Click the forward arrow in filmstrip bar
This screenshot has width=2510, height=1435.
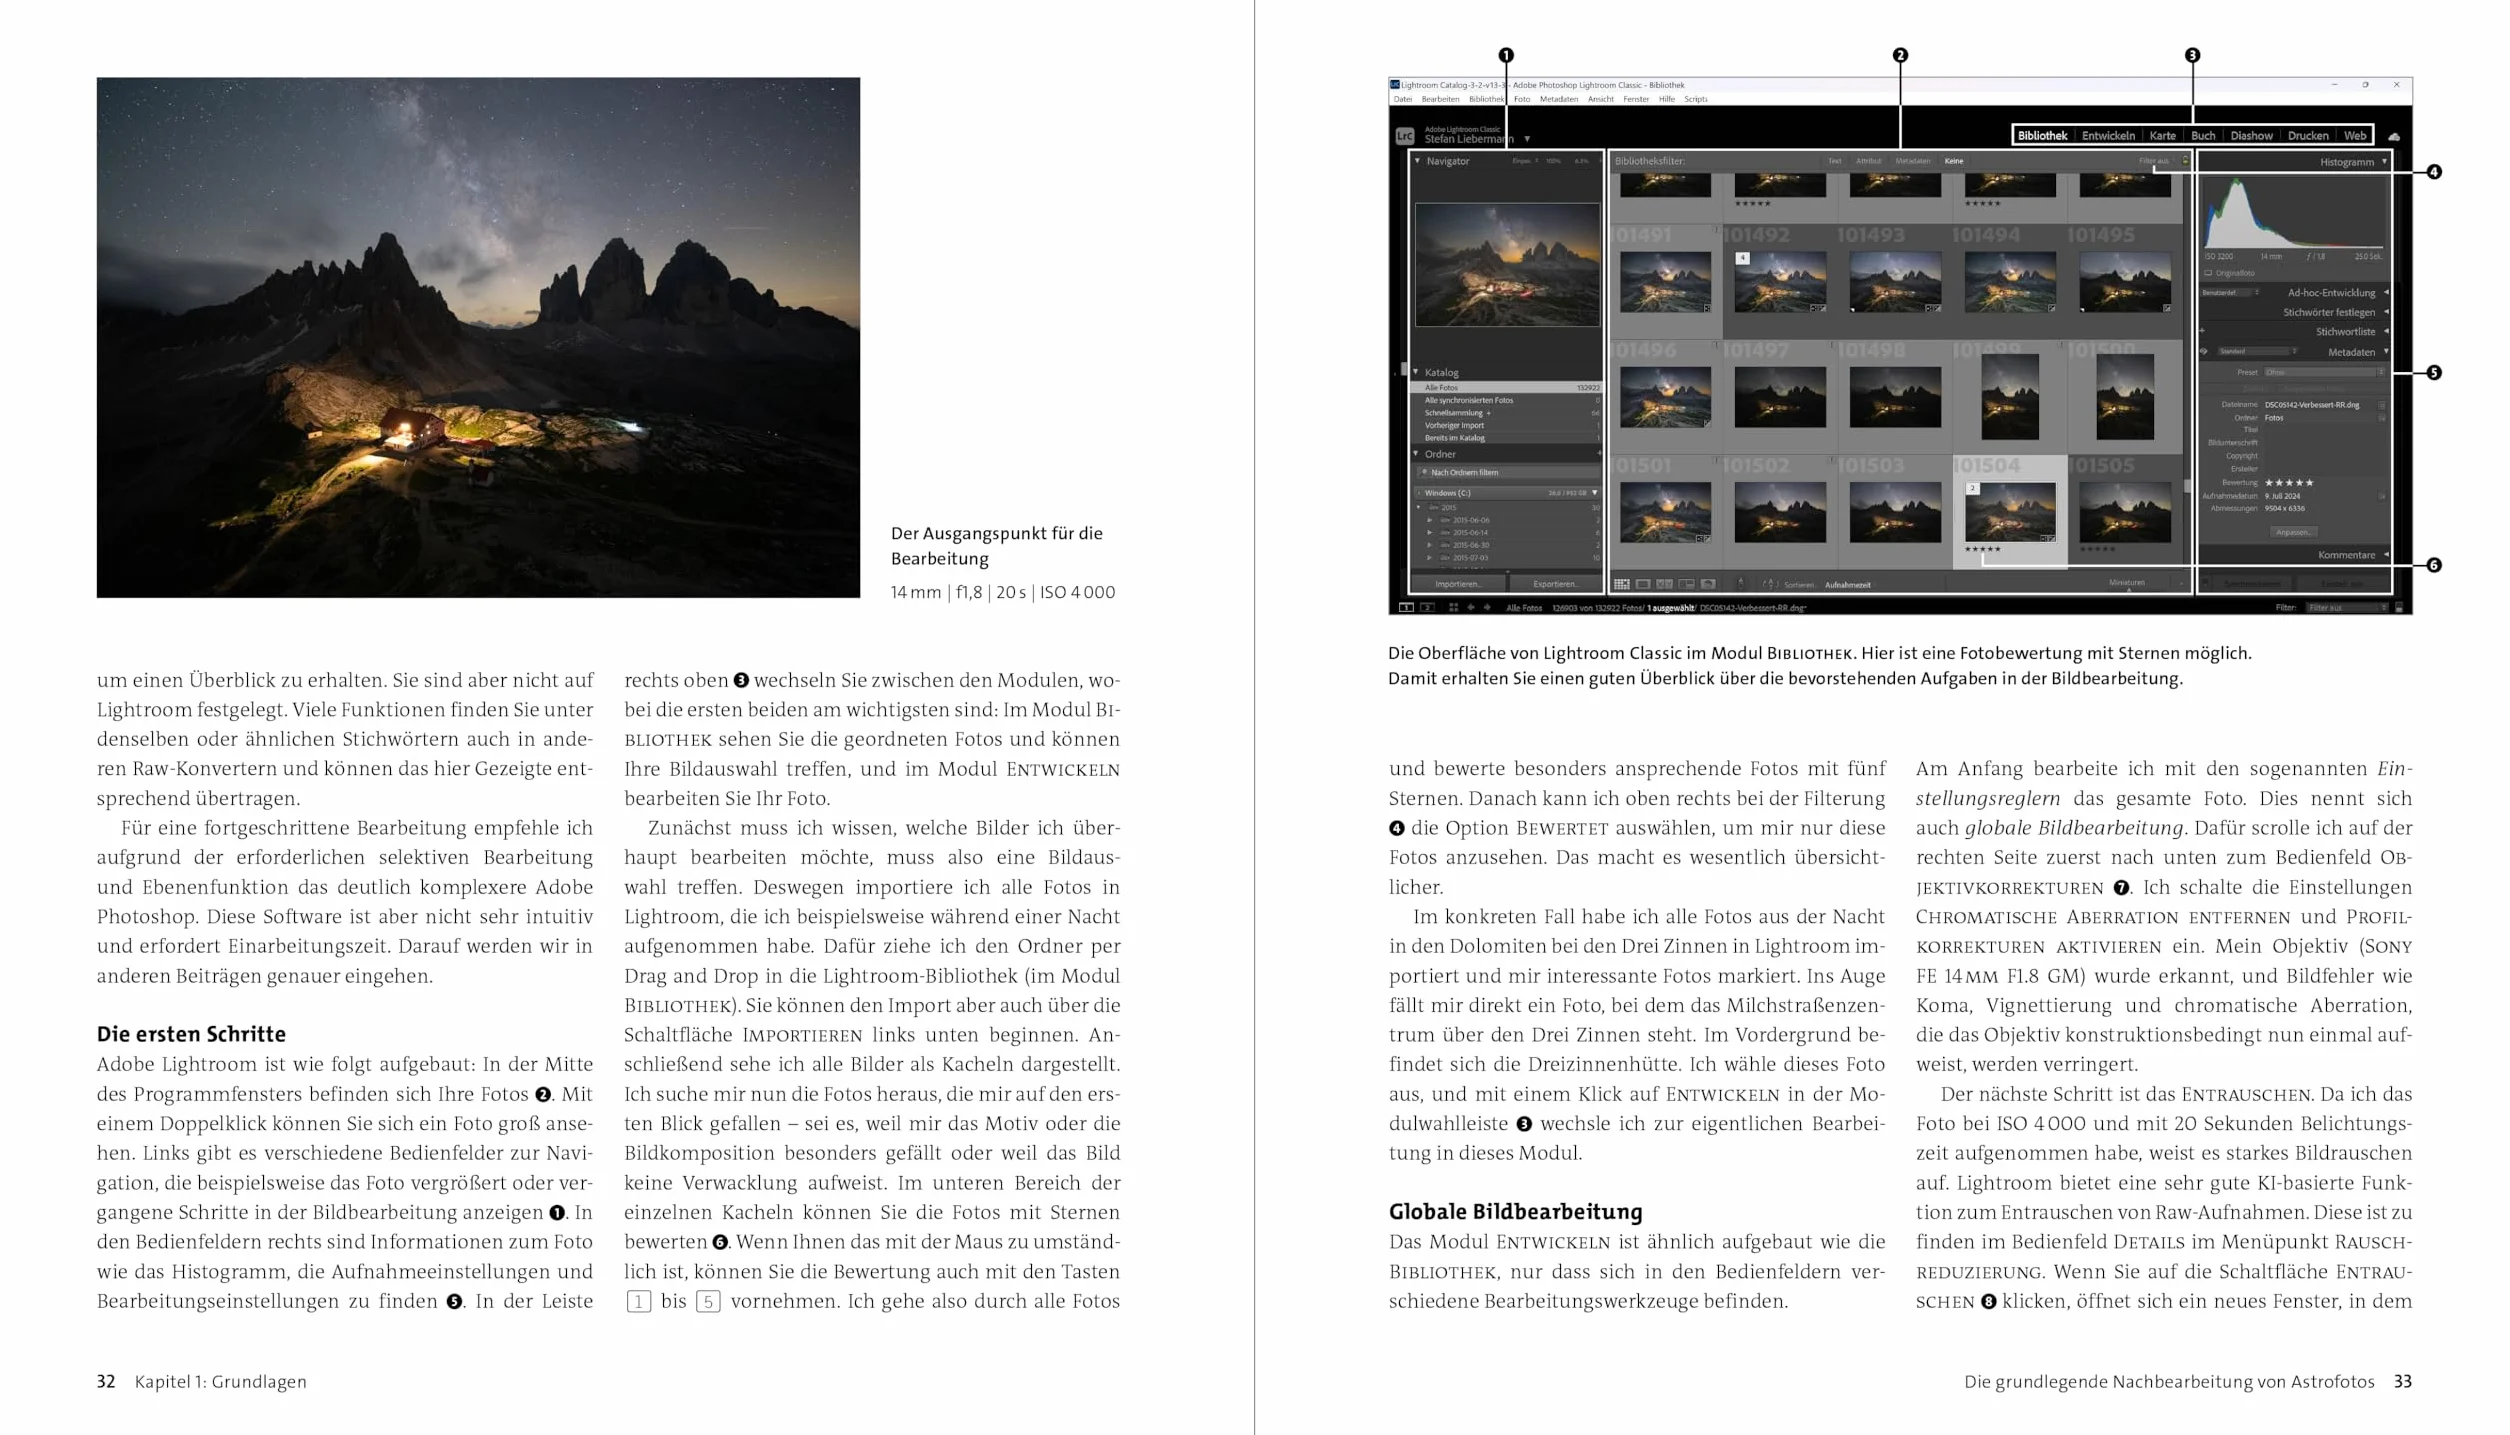(1487, 607)
